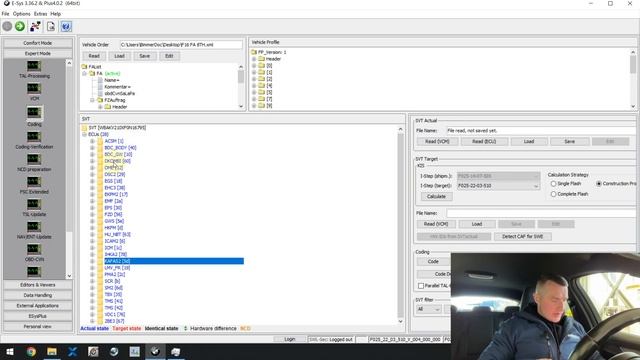Open the Coding module icon
The width and height of the screenshot is (640, 360).
tap(34, 112)
